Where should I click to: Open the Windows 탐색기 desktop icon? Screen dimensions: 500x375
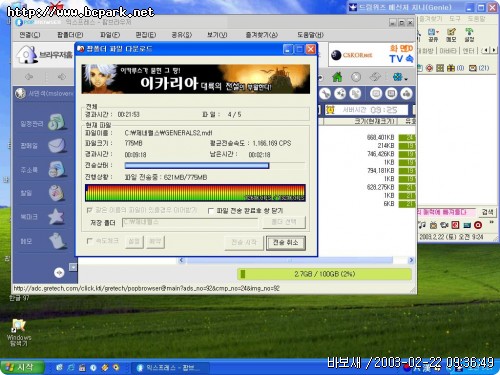click(x=19, y=332)
